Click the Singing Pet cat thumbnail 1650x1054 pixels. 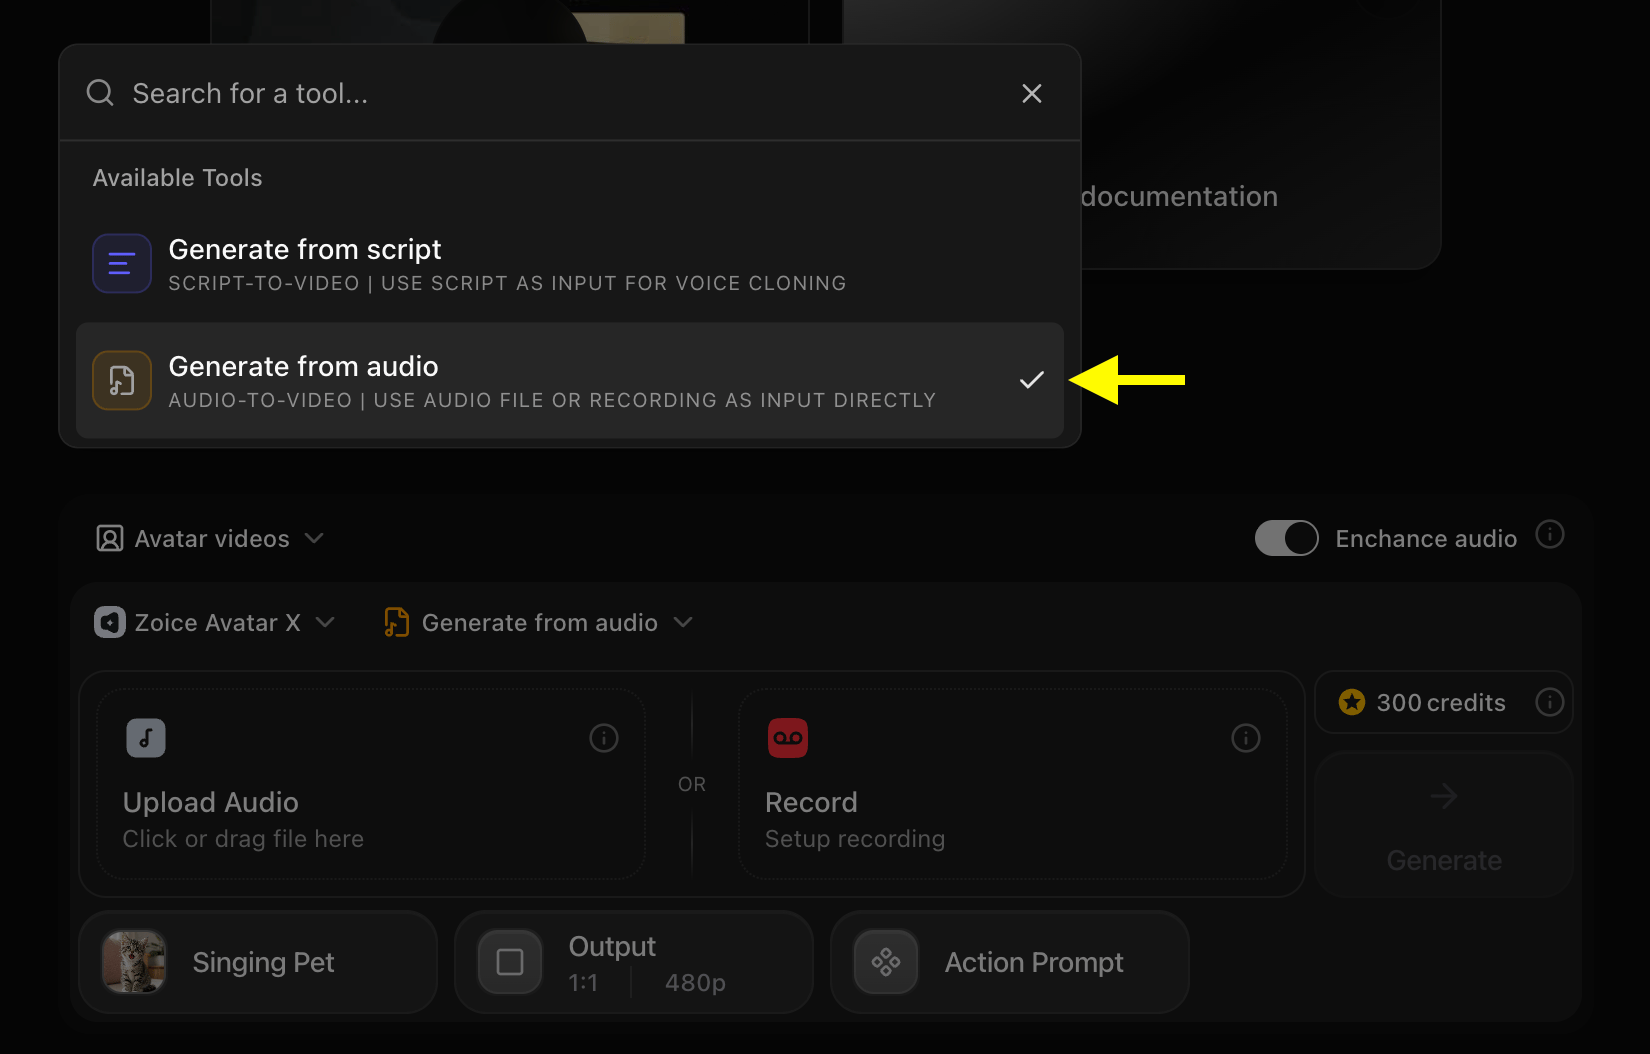(134, 962)
